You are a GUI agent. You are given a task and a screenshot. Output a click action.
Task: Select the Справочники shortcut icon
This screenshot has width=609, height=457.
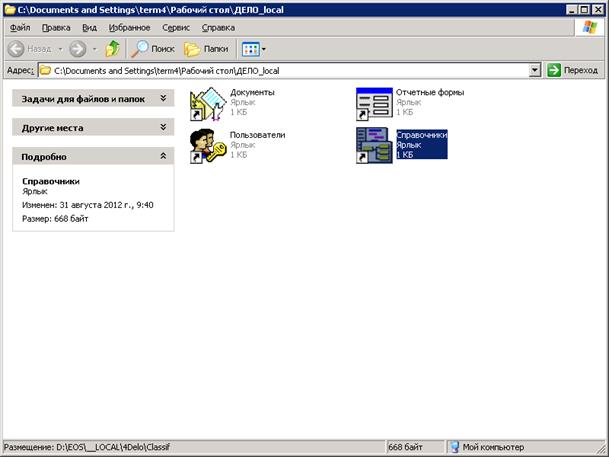(x=374, y=146)
